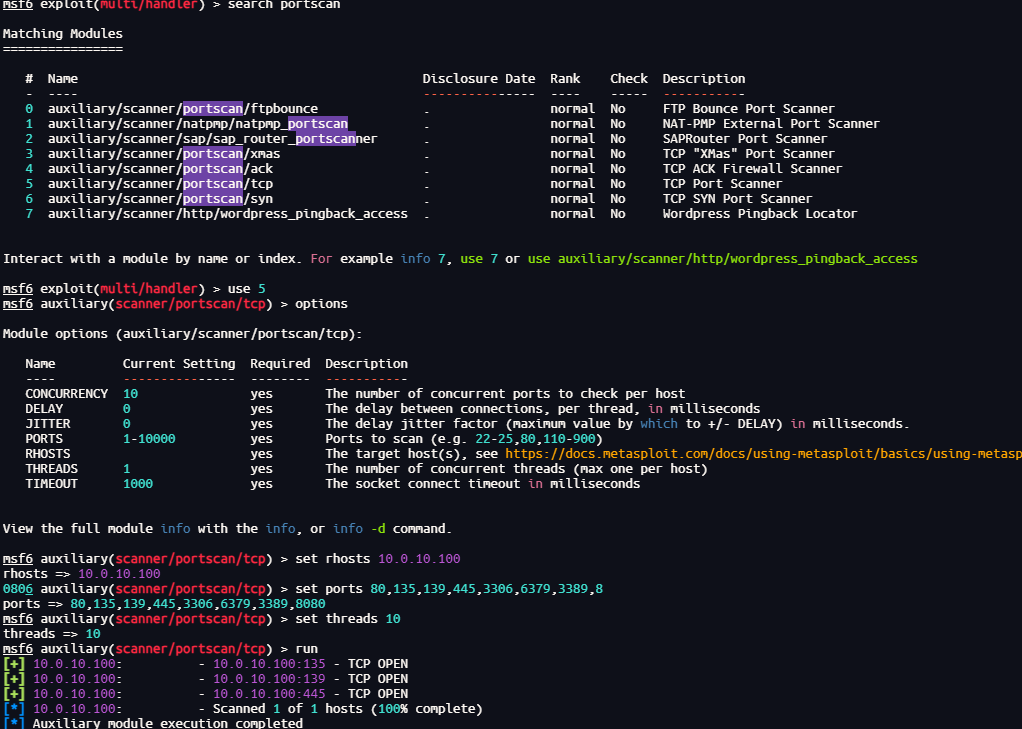Click the [*] marker beside Auxiliary module execution completed
This screenshot has width=1022, height=729.
pos(14,723)
